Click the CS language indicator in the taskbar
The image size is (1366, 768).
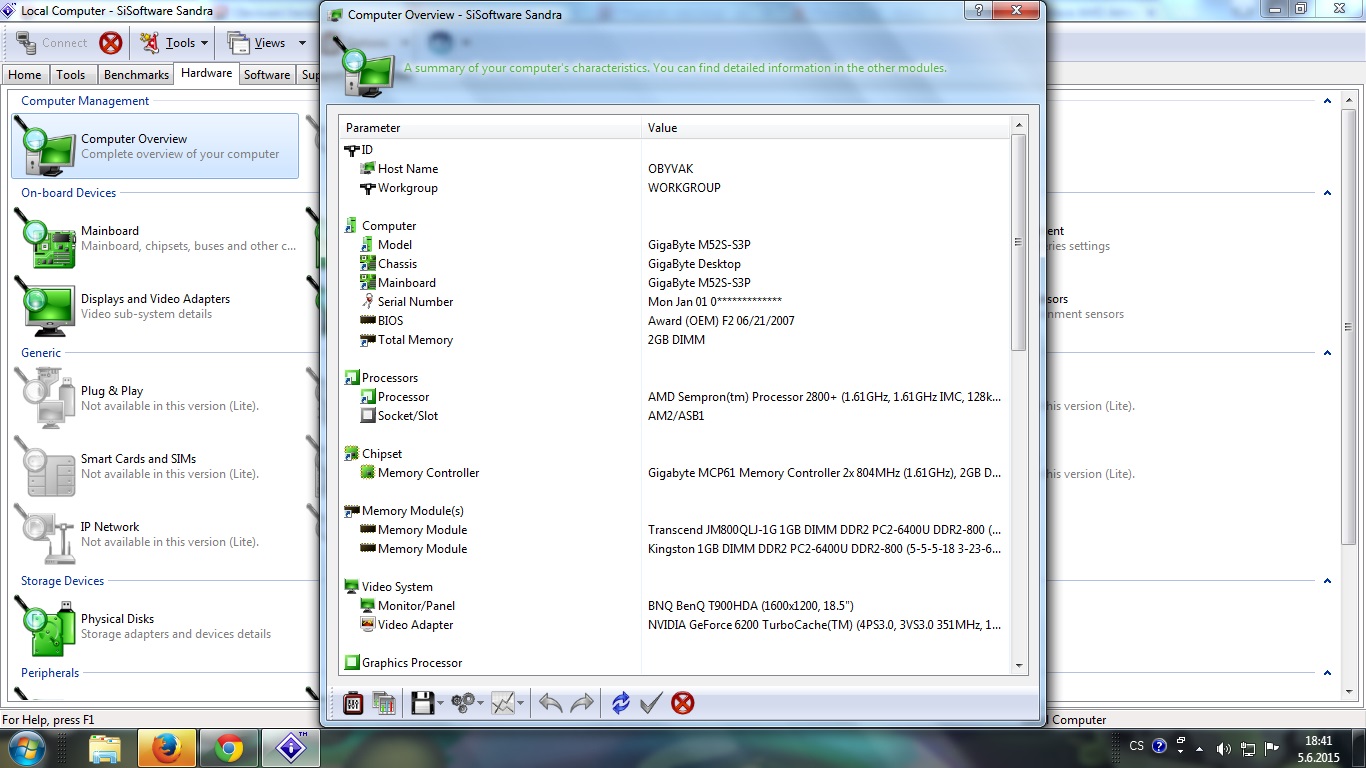point(1136,746)
